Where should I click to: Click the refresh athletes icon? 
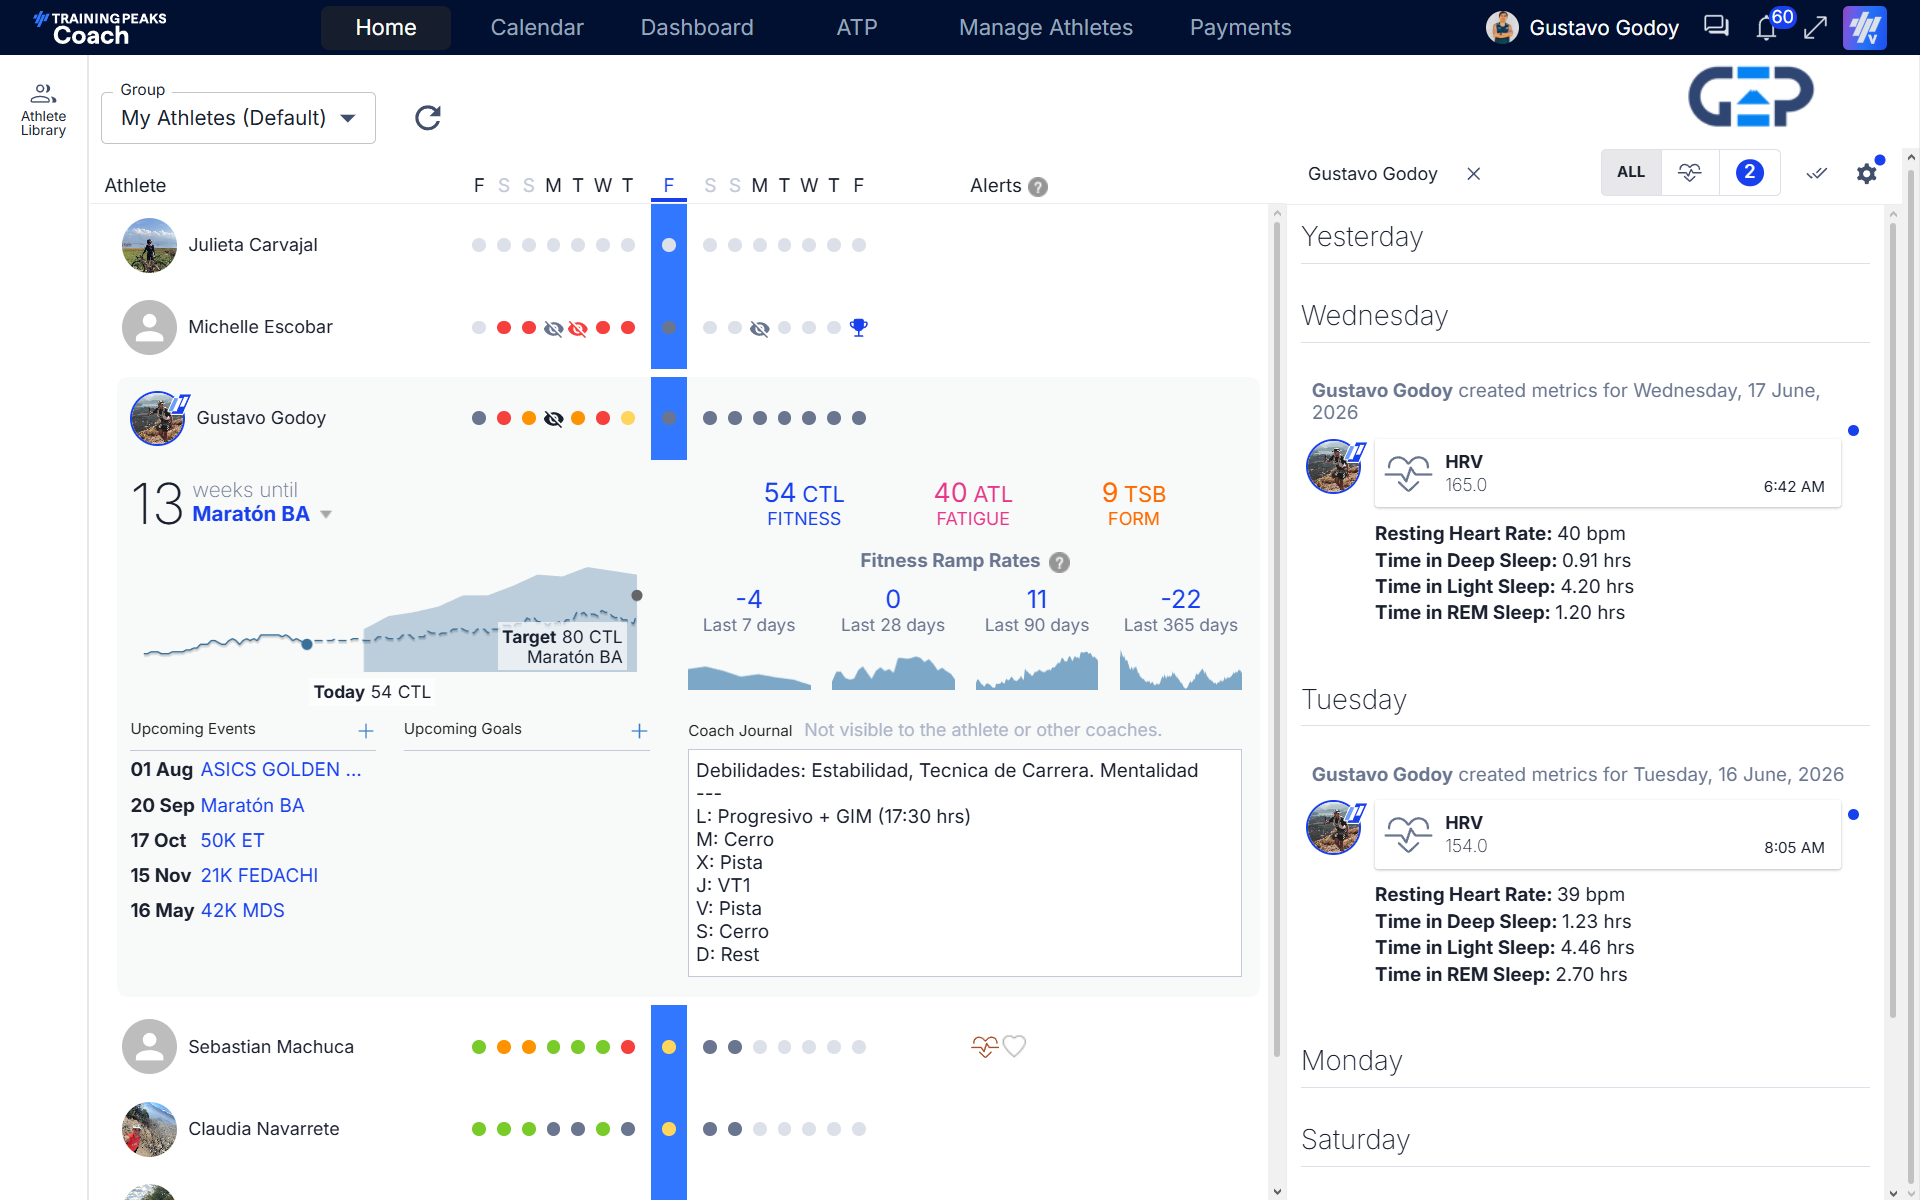428,118
